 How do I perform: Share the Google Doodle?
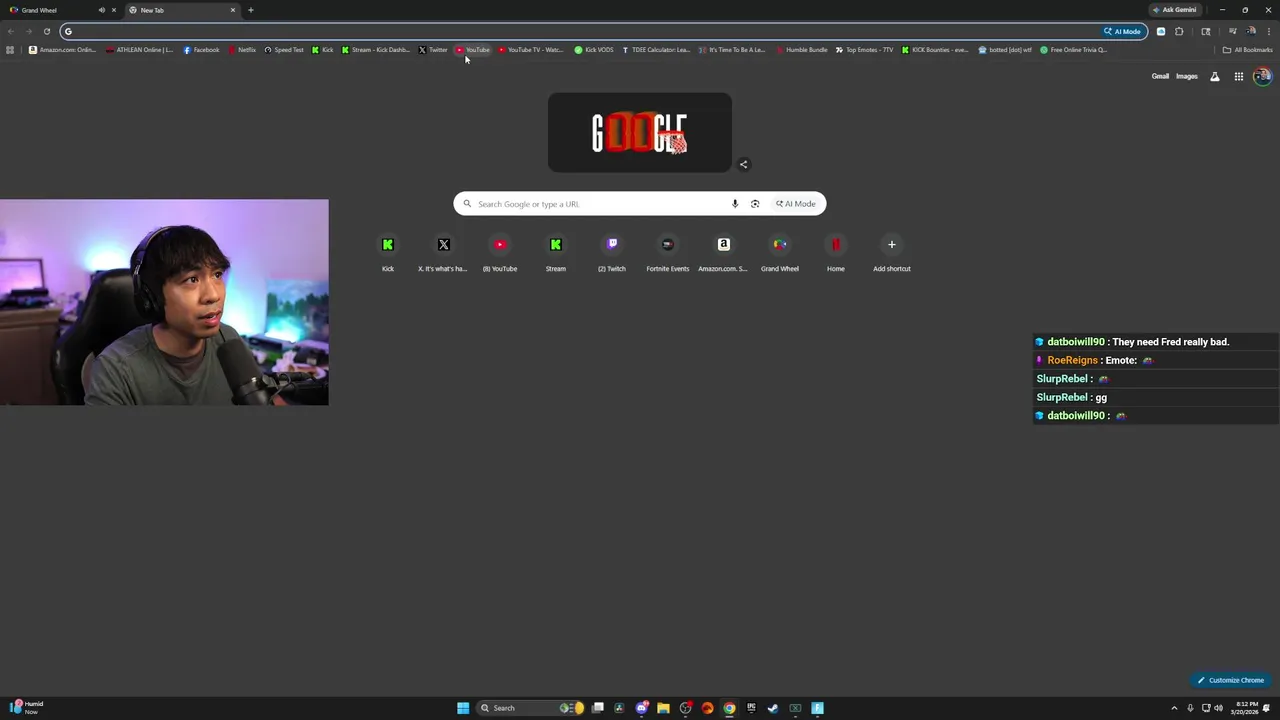click(743, 164)
